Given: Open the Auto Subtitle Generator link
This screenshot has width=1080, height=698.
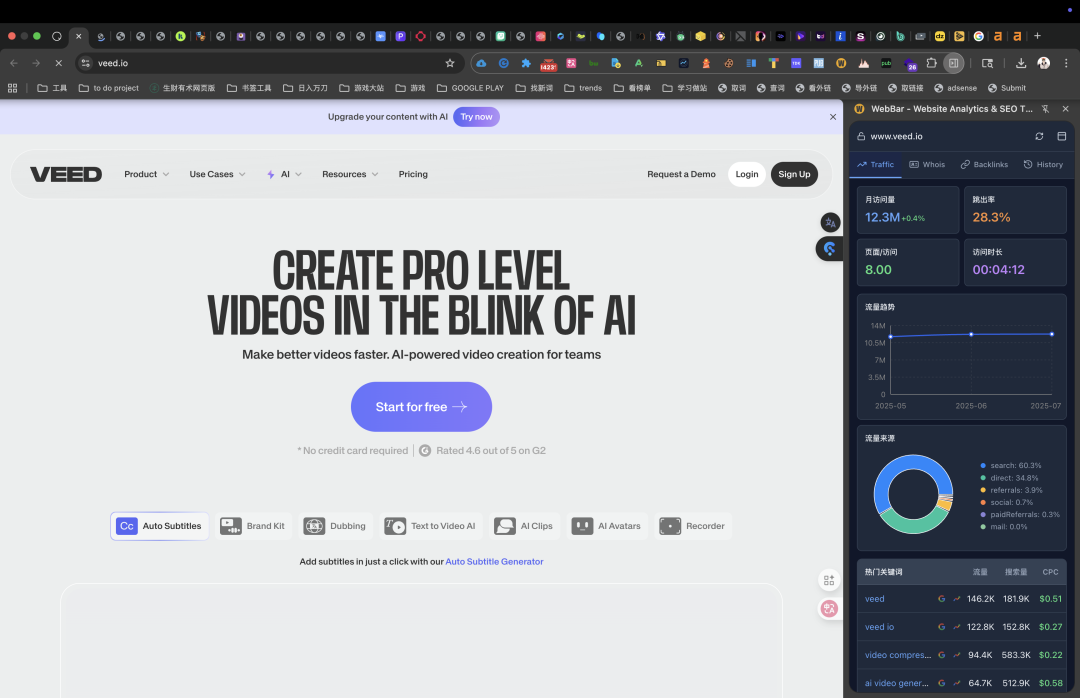Looking at the screenshot, I should coord(495,562).
